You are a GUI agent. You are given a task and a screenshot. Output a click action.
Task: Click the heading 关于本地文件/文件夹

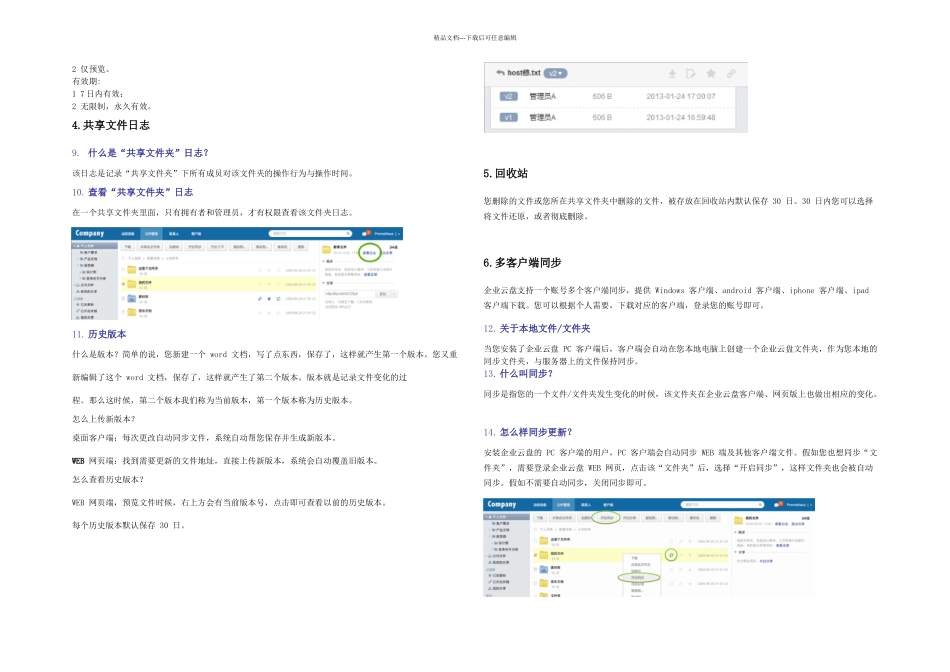[545, 328]
